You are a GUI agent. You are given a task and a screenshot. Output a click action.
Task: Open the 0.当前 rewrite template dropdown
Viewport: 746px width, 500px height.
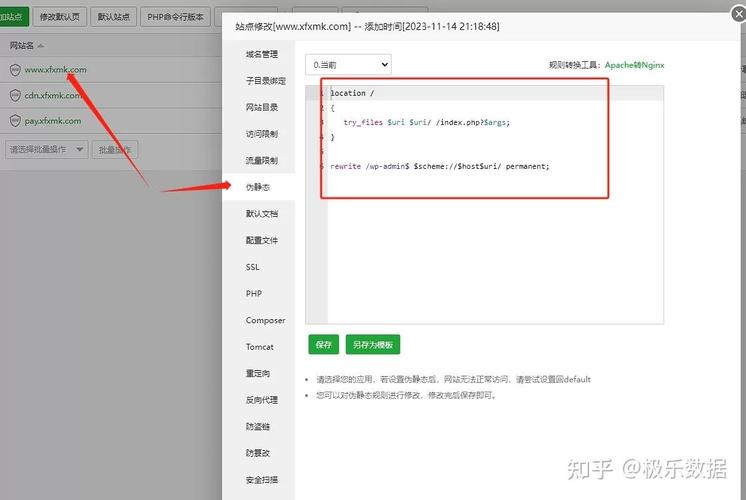[348, 65]
